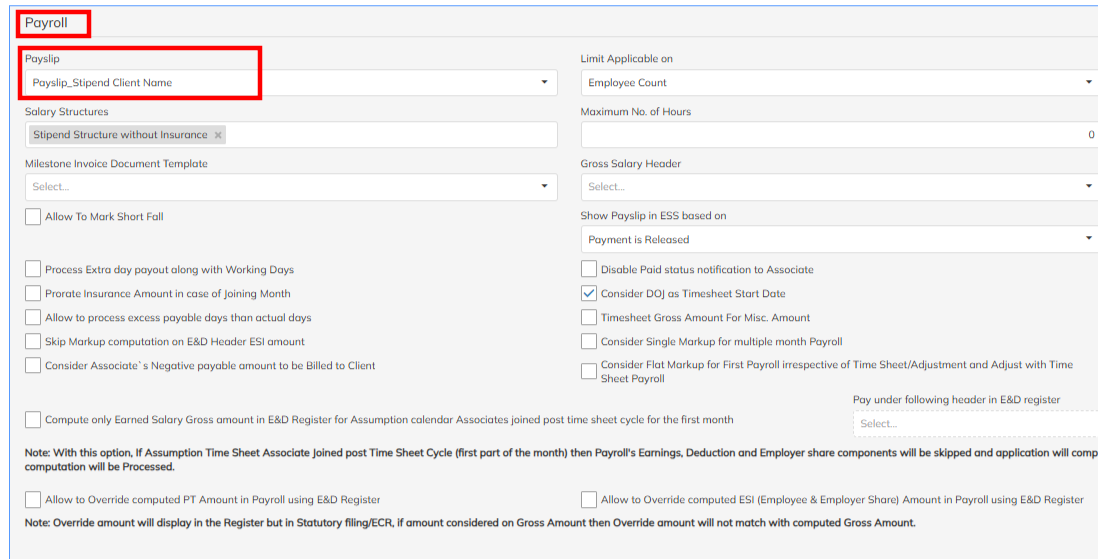The height and width of the screenshot is (559, 1098).
Task: Check Disable Paid status notification to Associate
Action: click(x=590, y=270)
